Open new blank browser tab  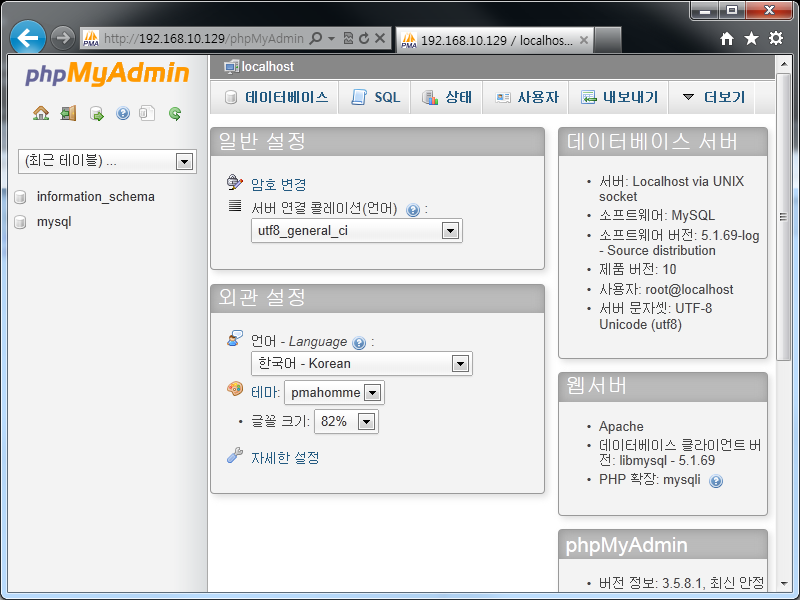(x=608, y=40)
